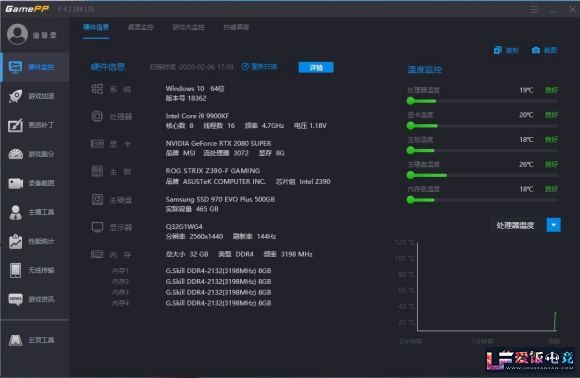Select the Q32G1WG4 monitor name
The width and height of the screenshot is (580, 378).
click(184, 226)
